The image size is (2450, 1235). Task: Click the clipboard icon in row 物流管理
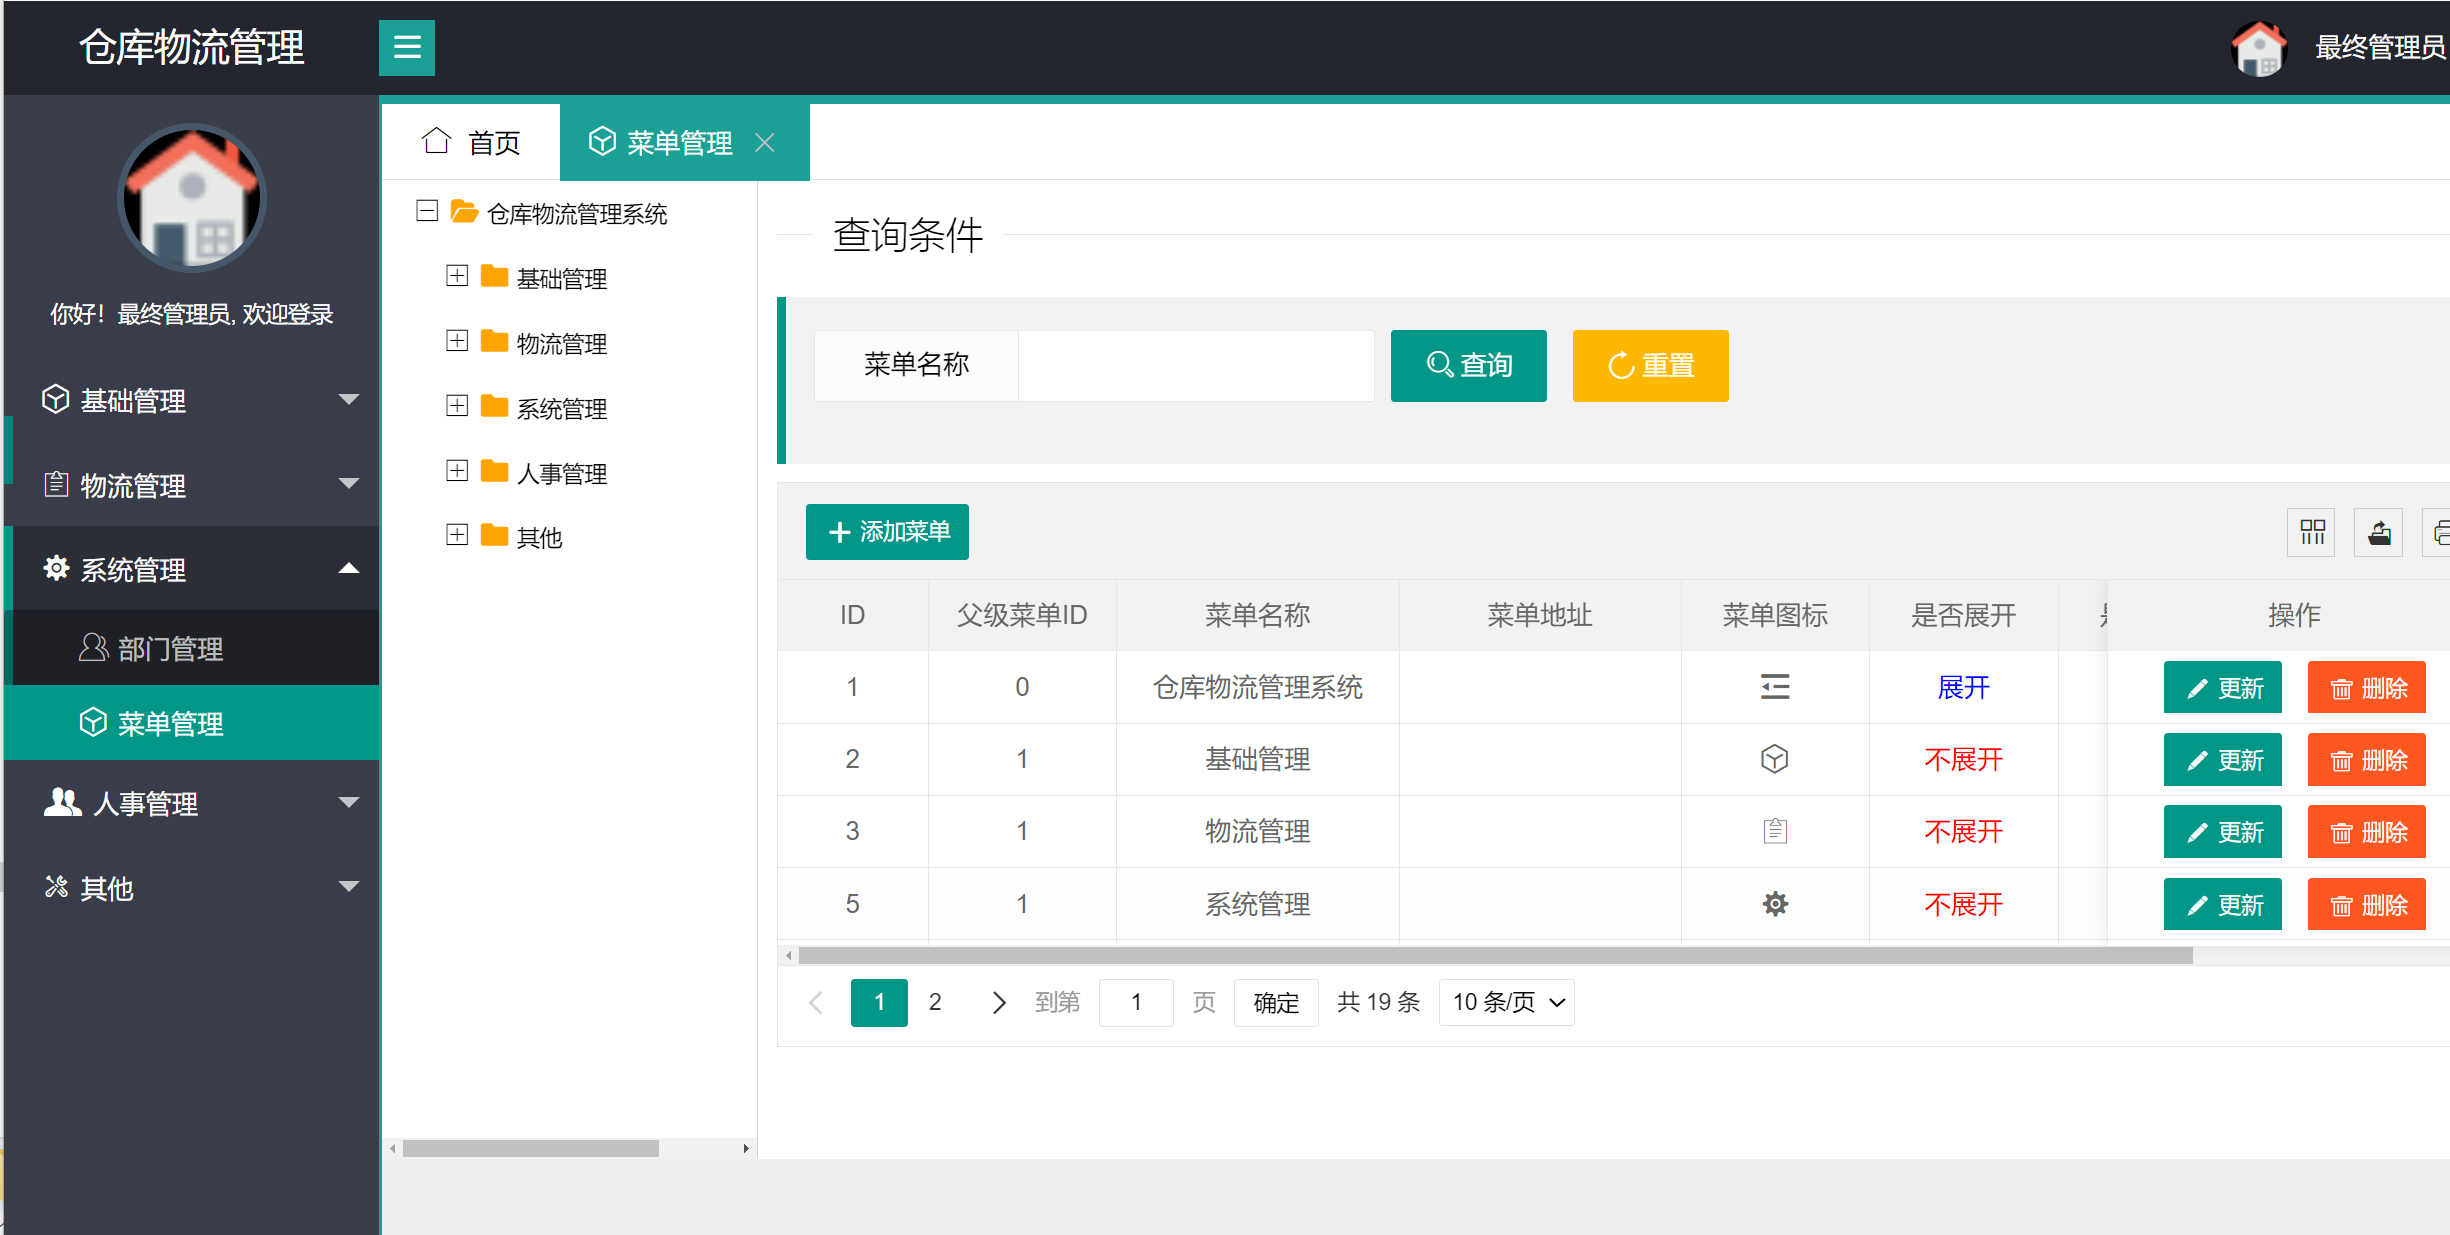(x=1775, y=831)
